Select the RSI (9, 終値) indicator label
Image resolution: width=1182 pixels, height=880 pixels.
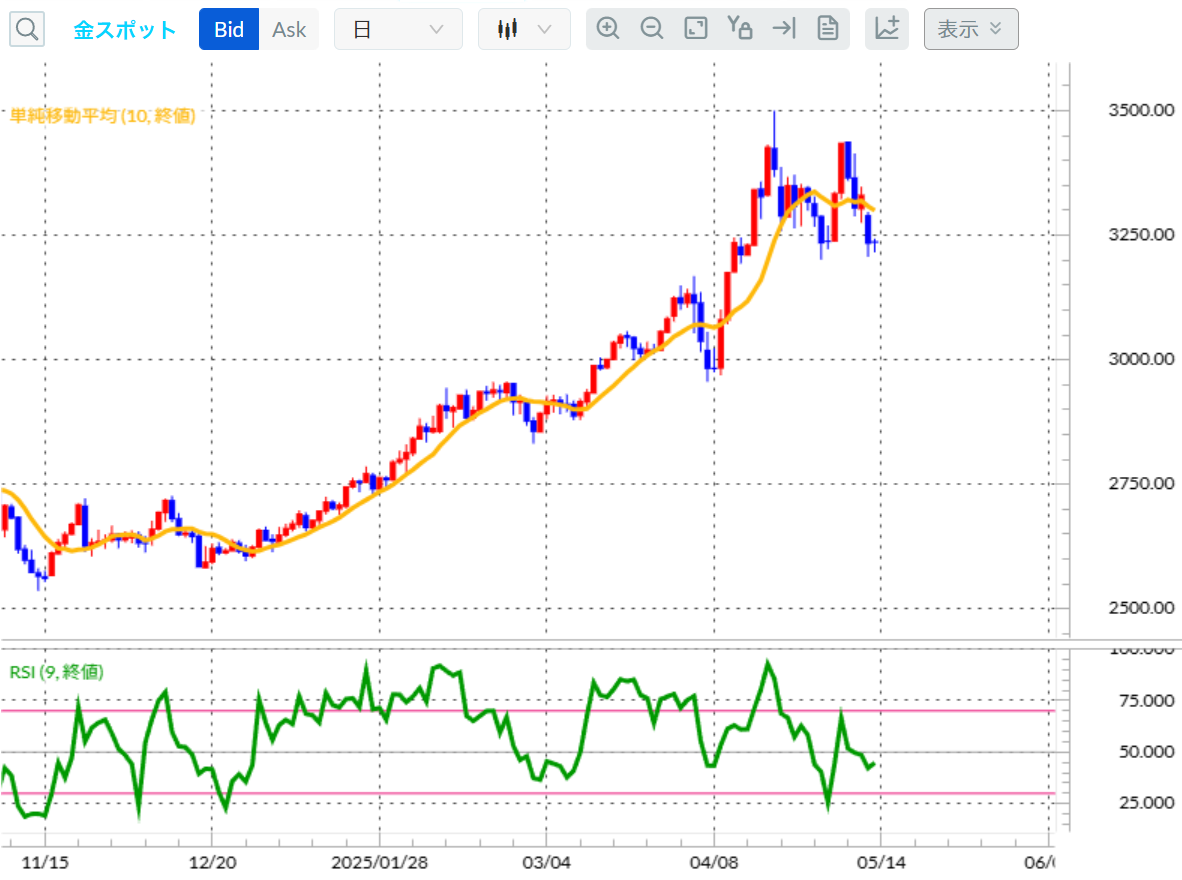[x=56, y=672]
